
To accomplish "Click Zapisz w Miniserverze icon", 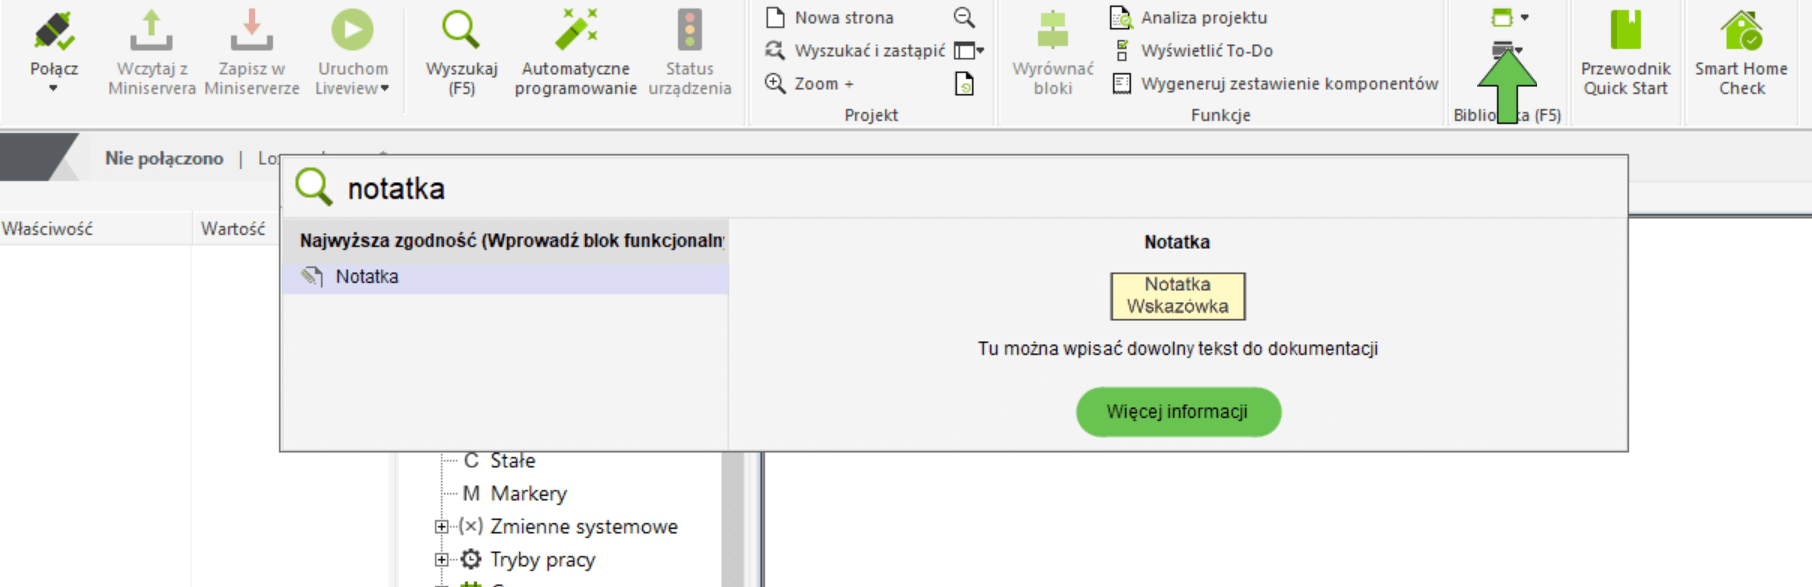I will point(251,33).
